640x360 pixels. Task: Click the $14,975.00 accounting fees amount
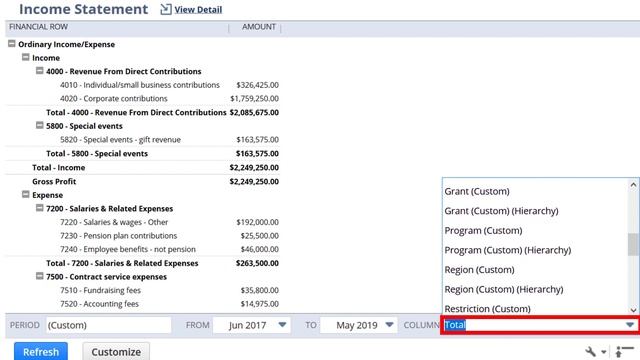coord(260,304)
